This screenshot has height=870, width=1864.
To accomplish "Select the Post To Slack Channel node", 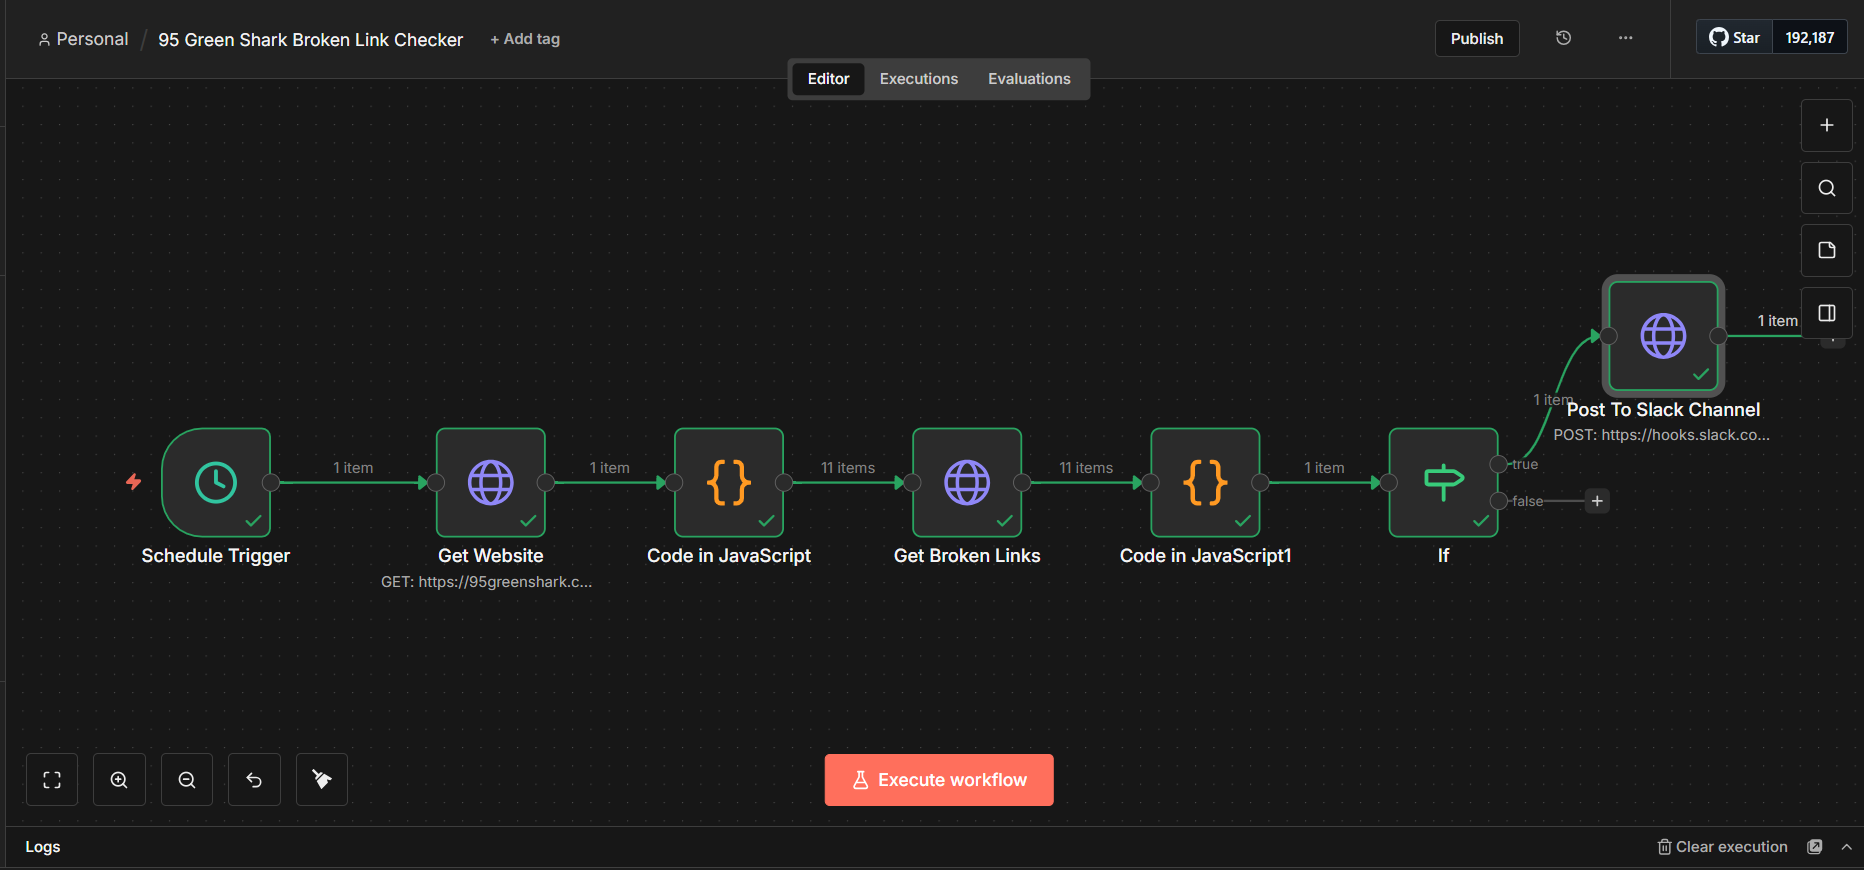I will tap(1663, 336).
